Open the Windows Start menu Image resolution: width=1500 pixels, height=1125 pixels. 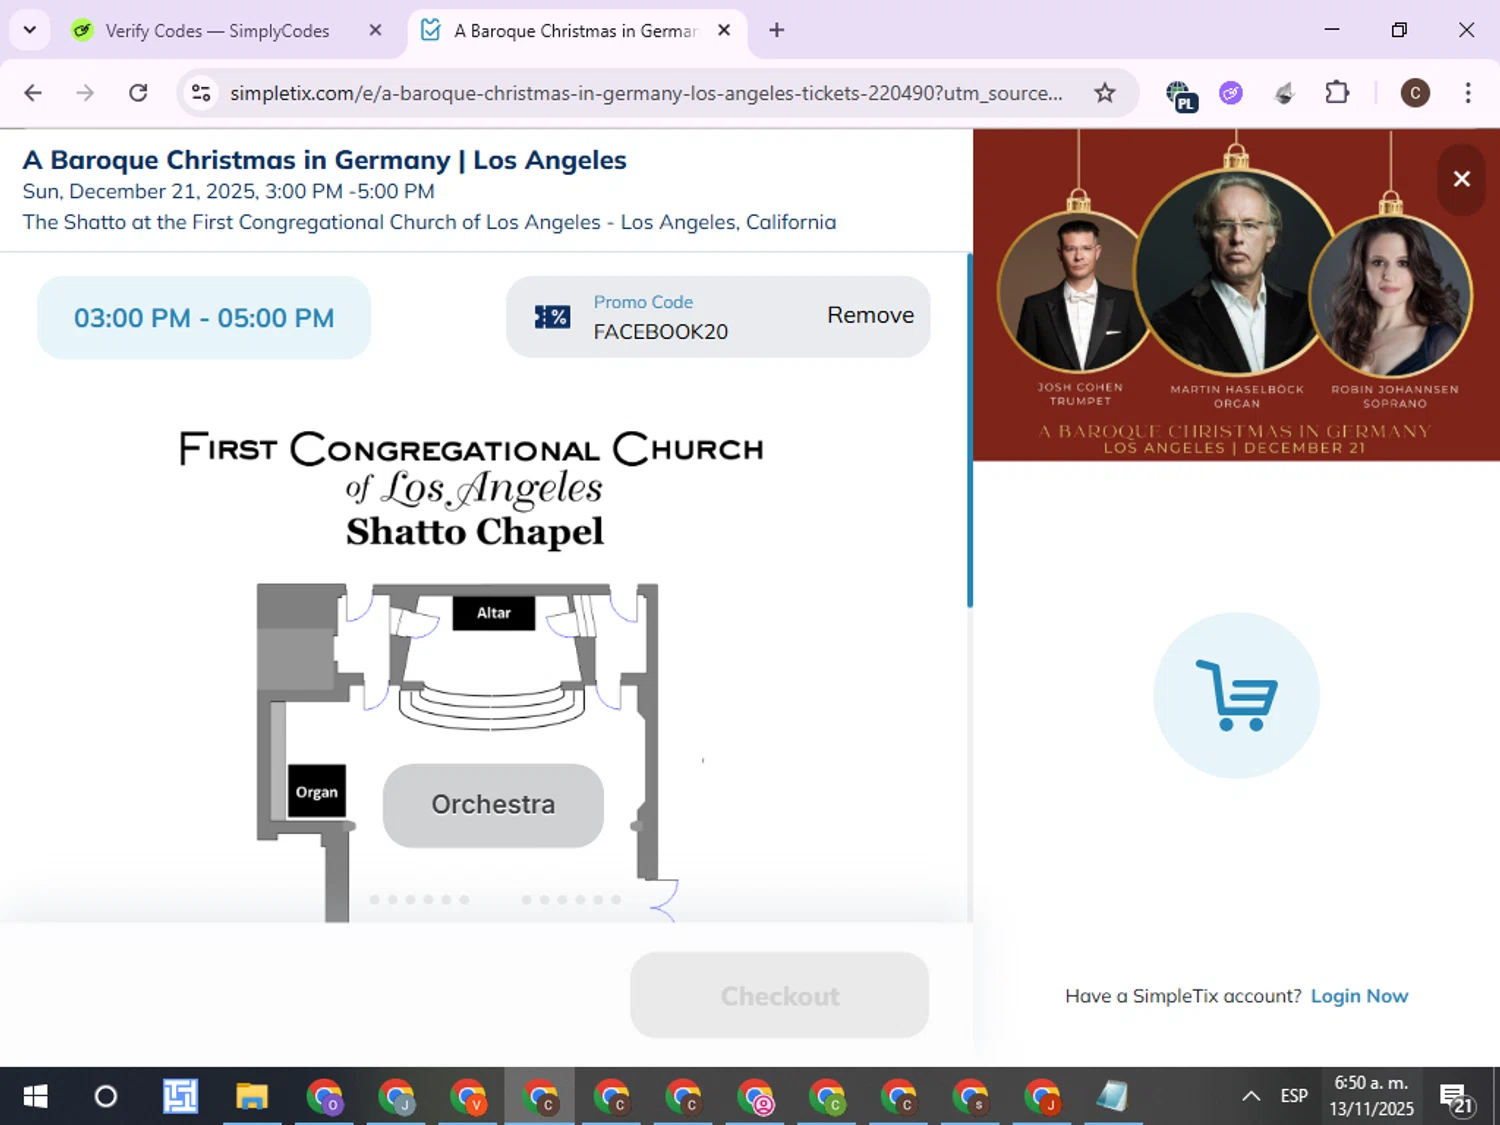coord(35,1096)
